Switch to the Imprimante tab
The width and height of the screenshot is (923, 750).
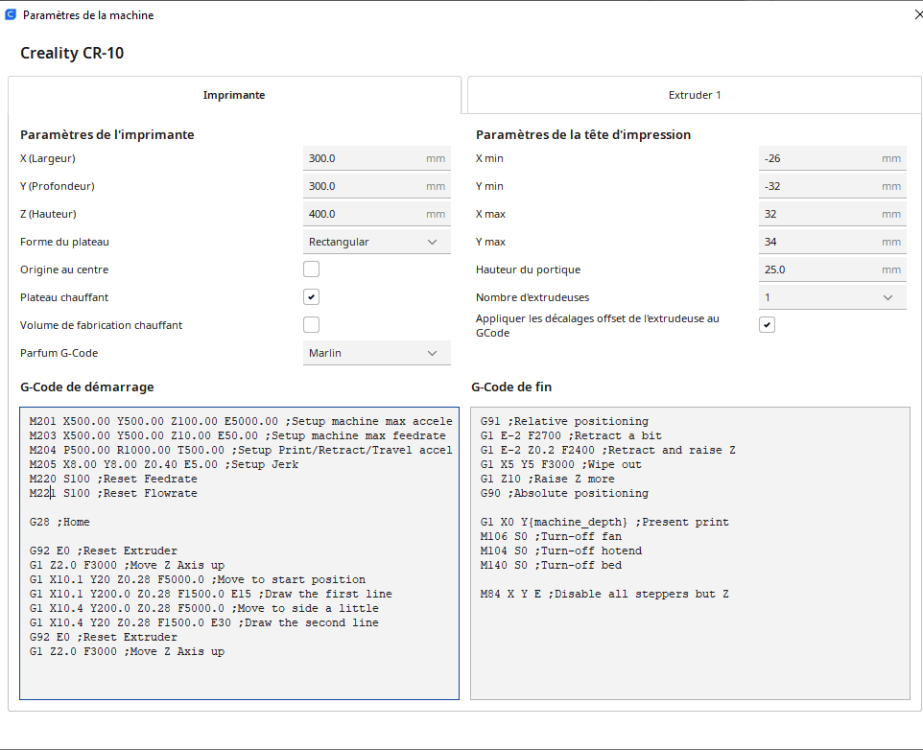click(x=234, y=95)
